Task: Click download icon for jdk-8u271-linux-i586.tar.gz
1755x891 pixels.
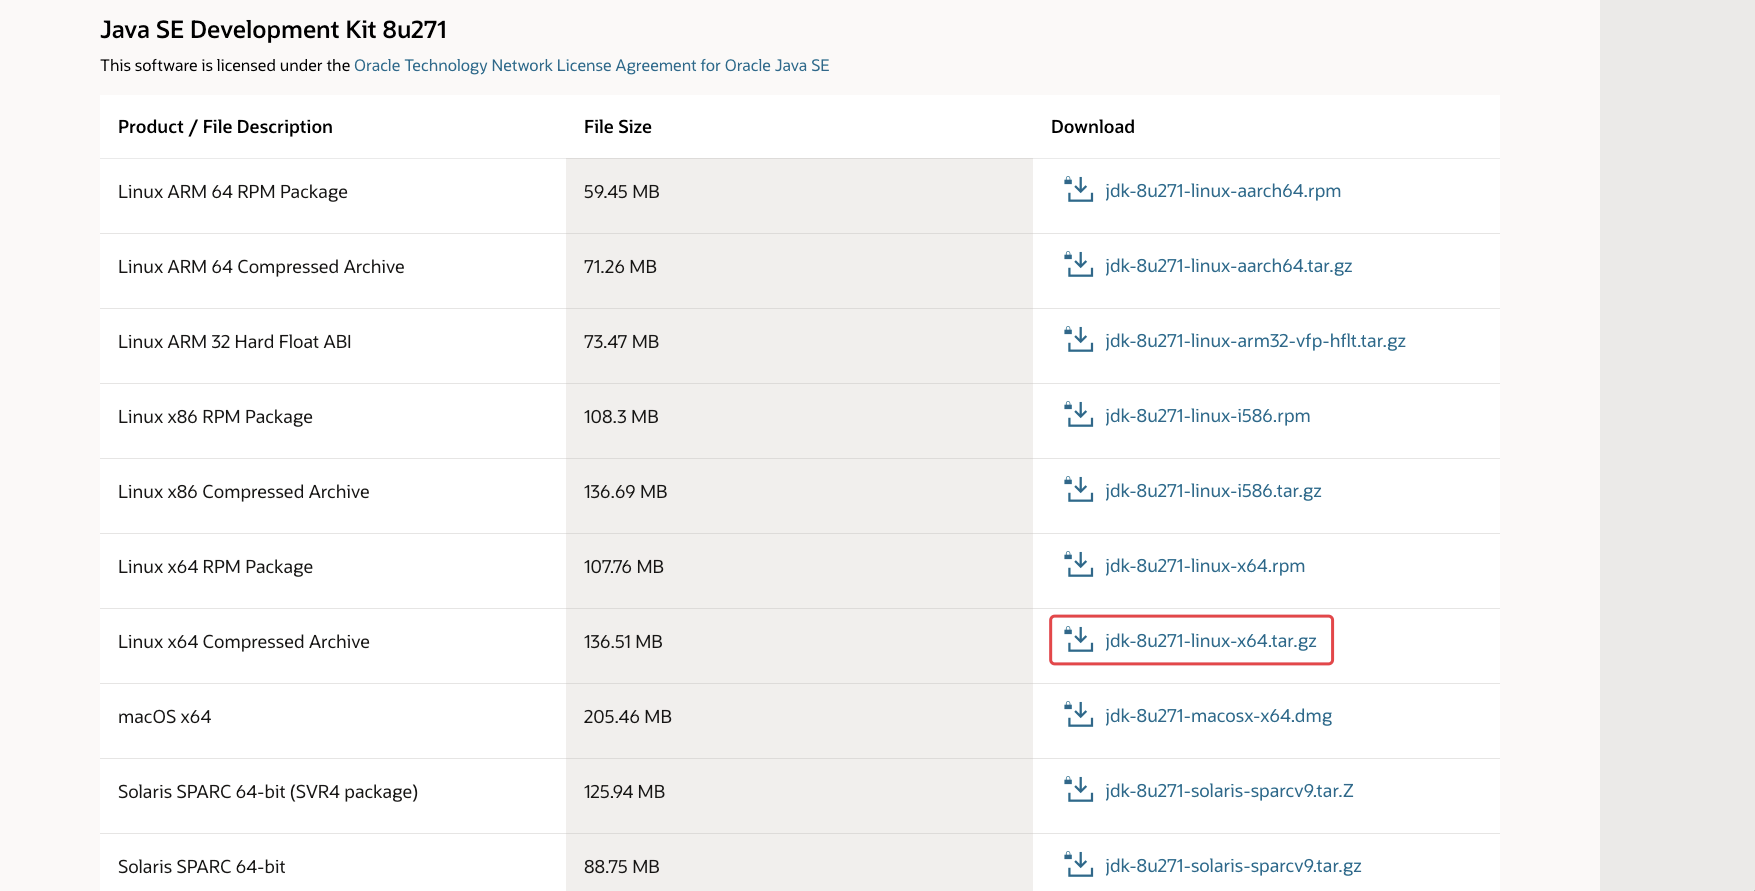Action: tap(1078, 490)
